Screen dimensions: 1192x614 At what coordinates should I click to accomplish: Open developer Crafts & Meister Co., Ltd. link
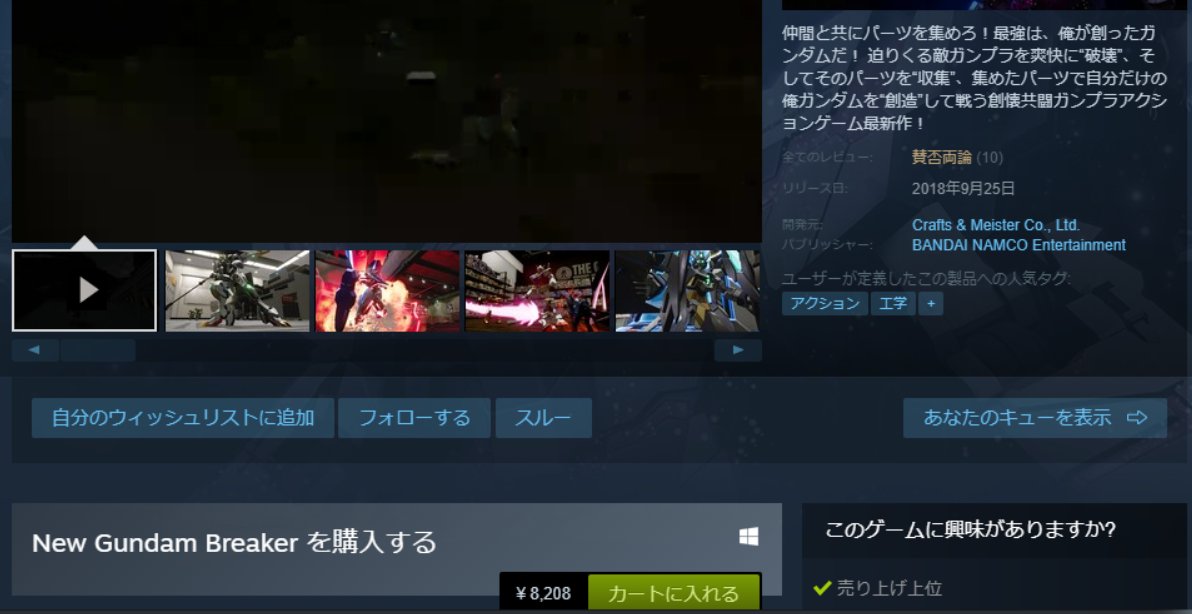tap(996, 226)
